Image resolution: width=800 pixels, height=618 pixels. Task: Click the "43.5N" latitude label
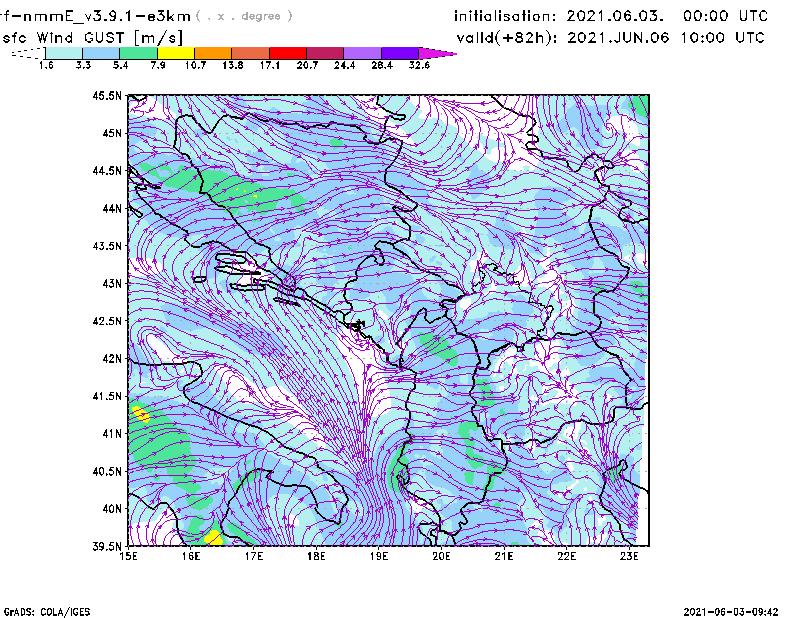click(107, 246)
